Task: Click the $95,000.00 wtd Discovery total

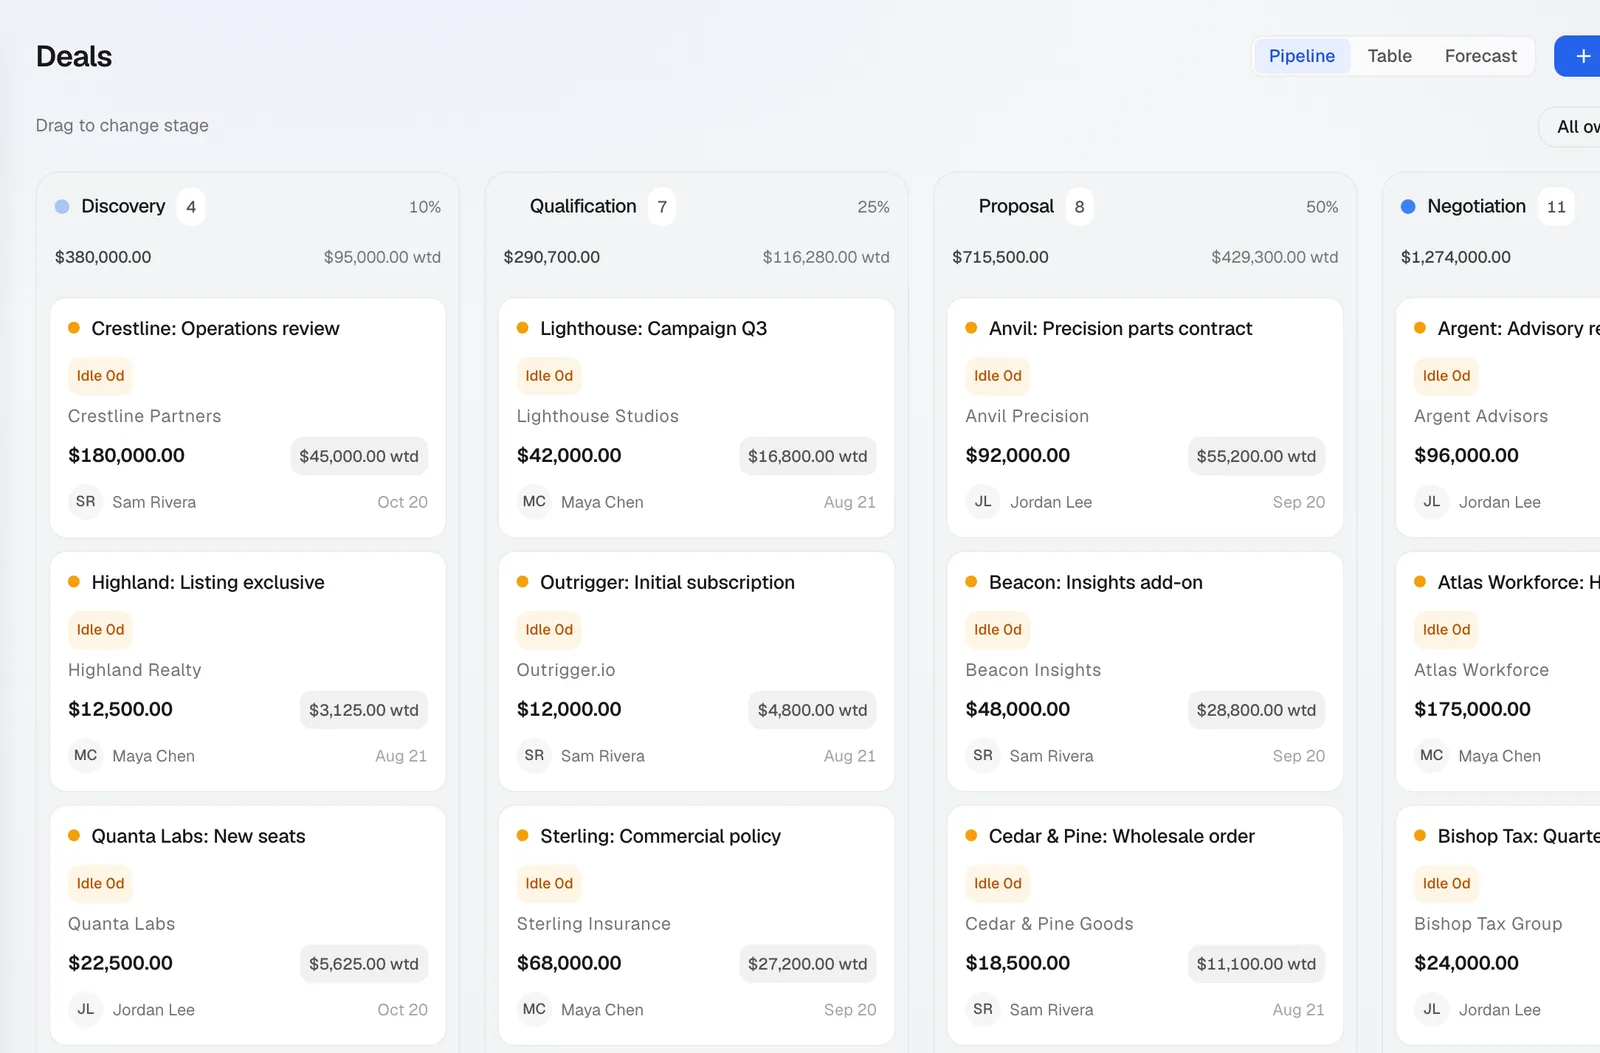Action: (382, 257)
